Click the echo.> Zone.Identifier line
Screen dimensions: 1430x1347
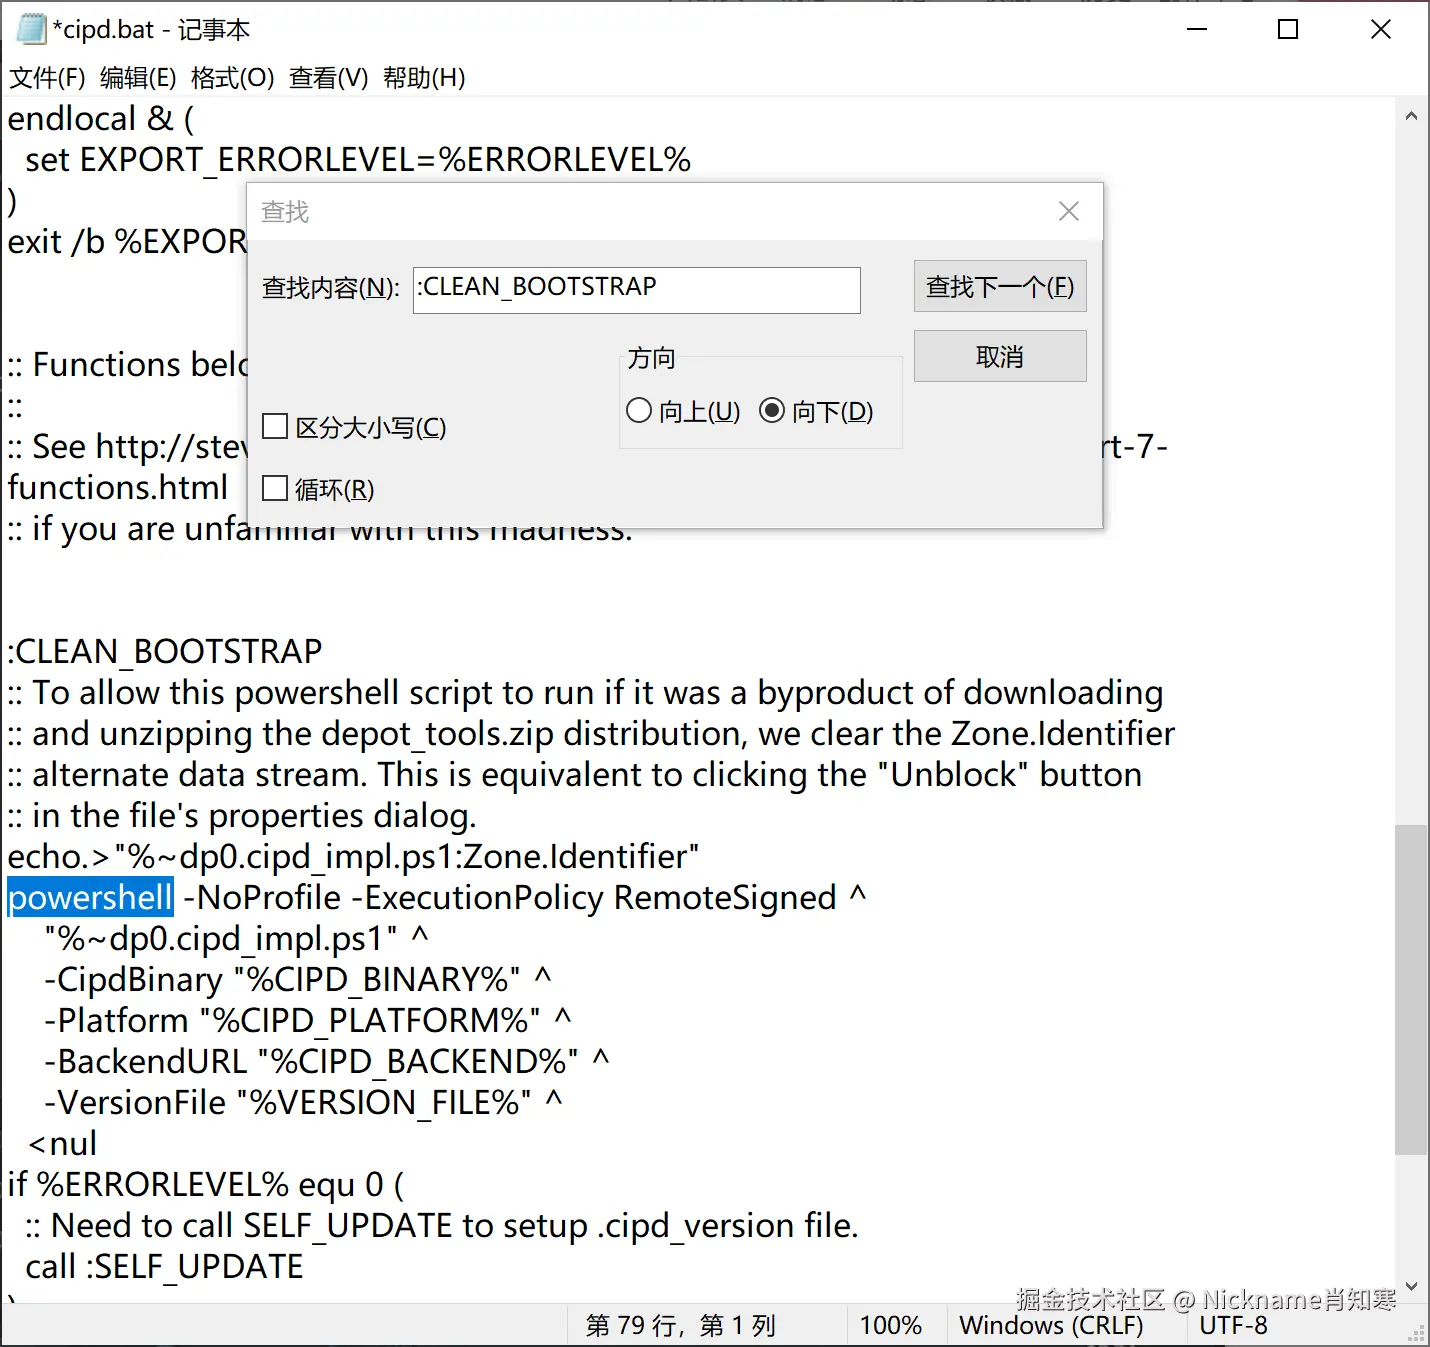353,856
